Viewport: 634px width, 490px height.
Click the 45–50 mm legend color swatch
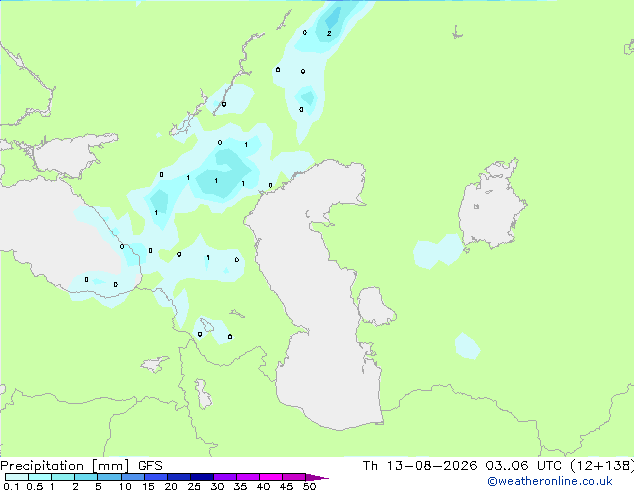click(294, 477)
